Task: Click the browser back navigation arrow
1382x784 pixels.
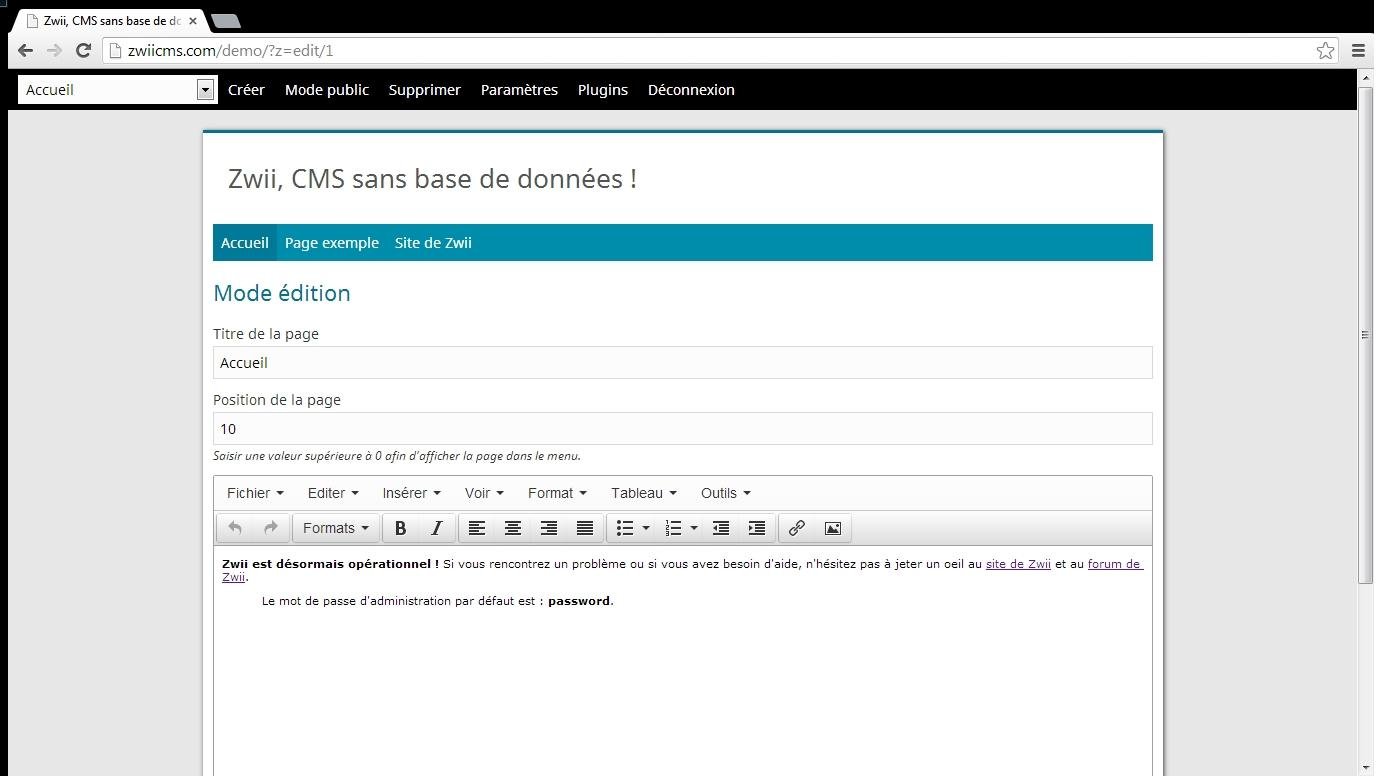Action: (x=24, y=50)
